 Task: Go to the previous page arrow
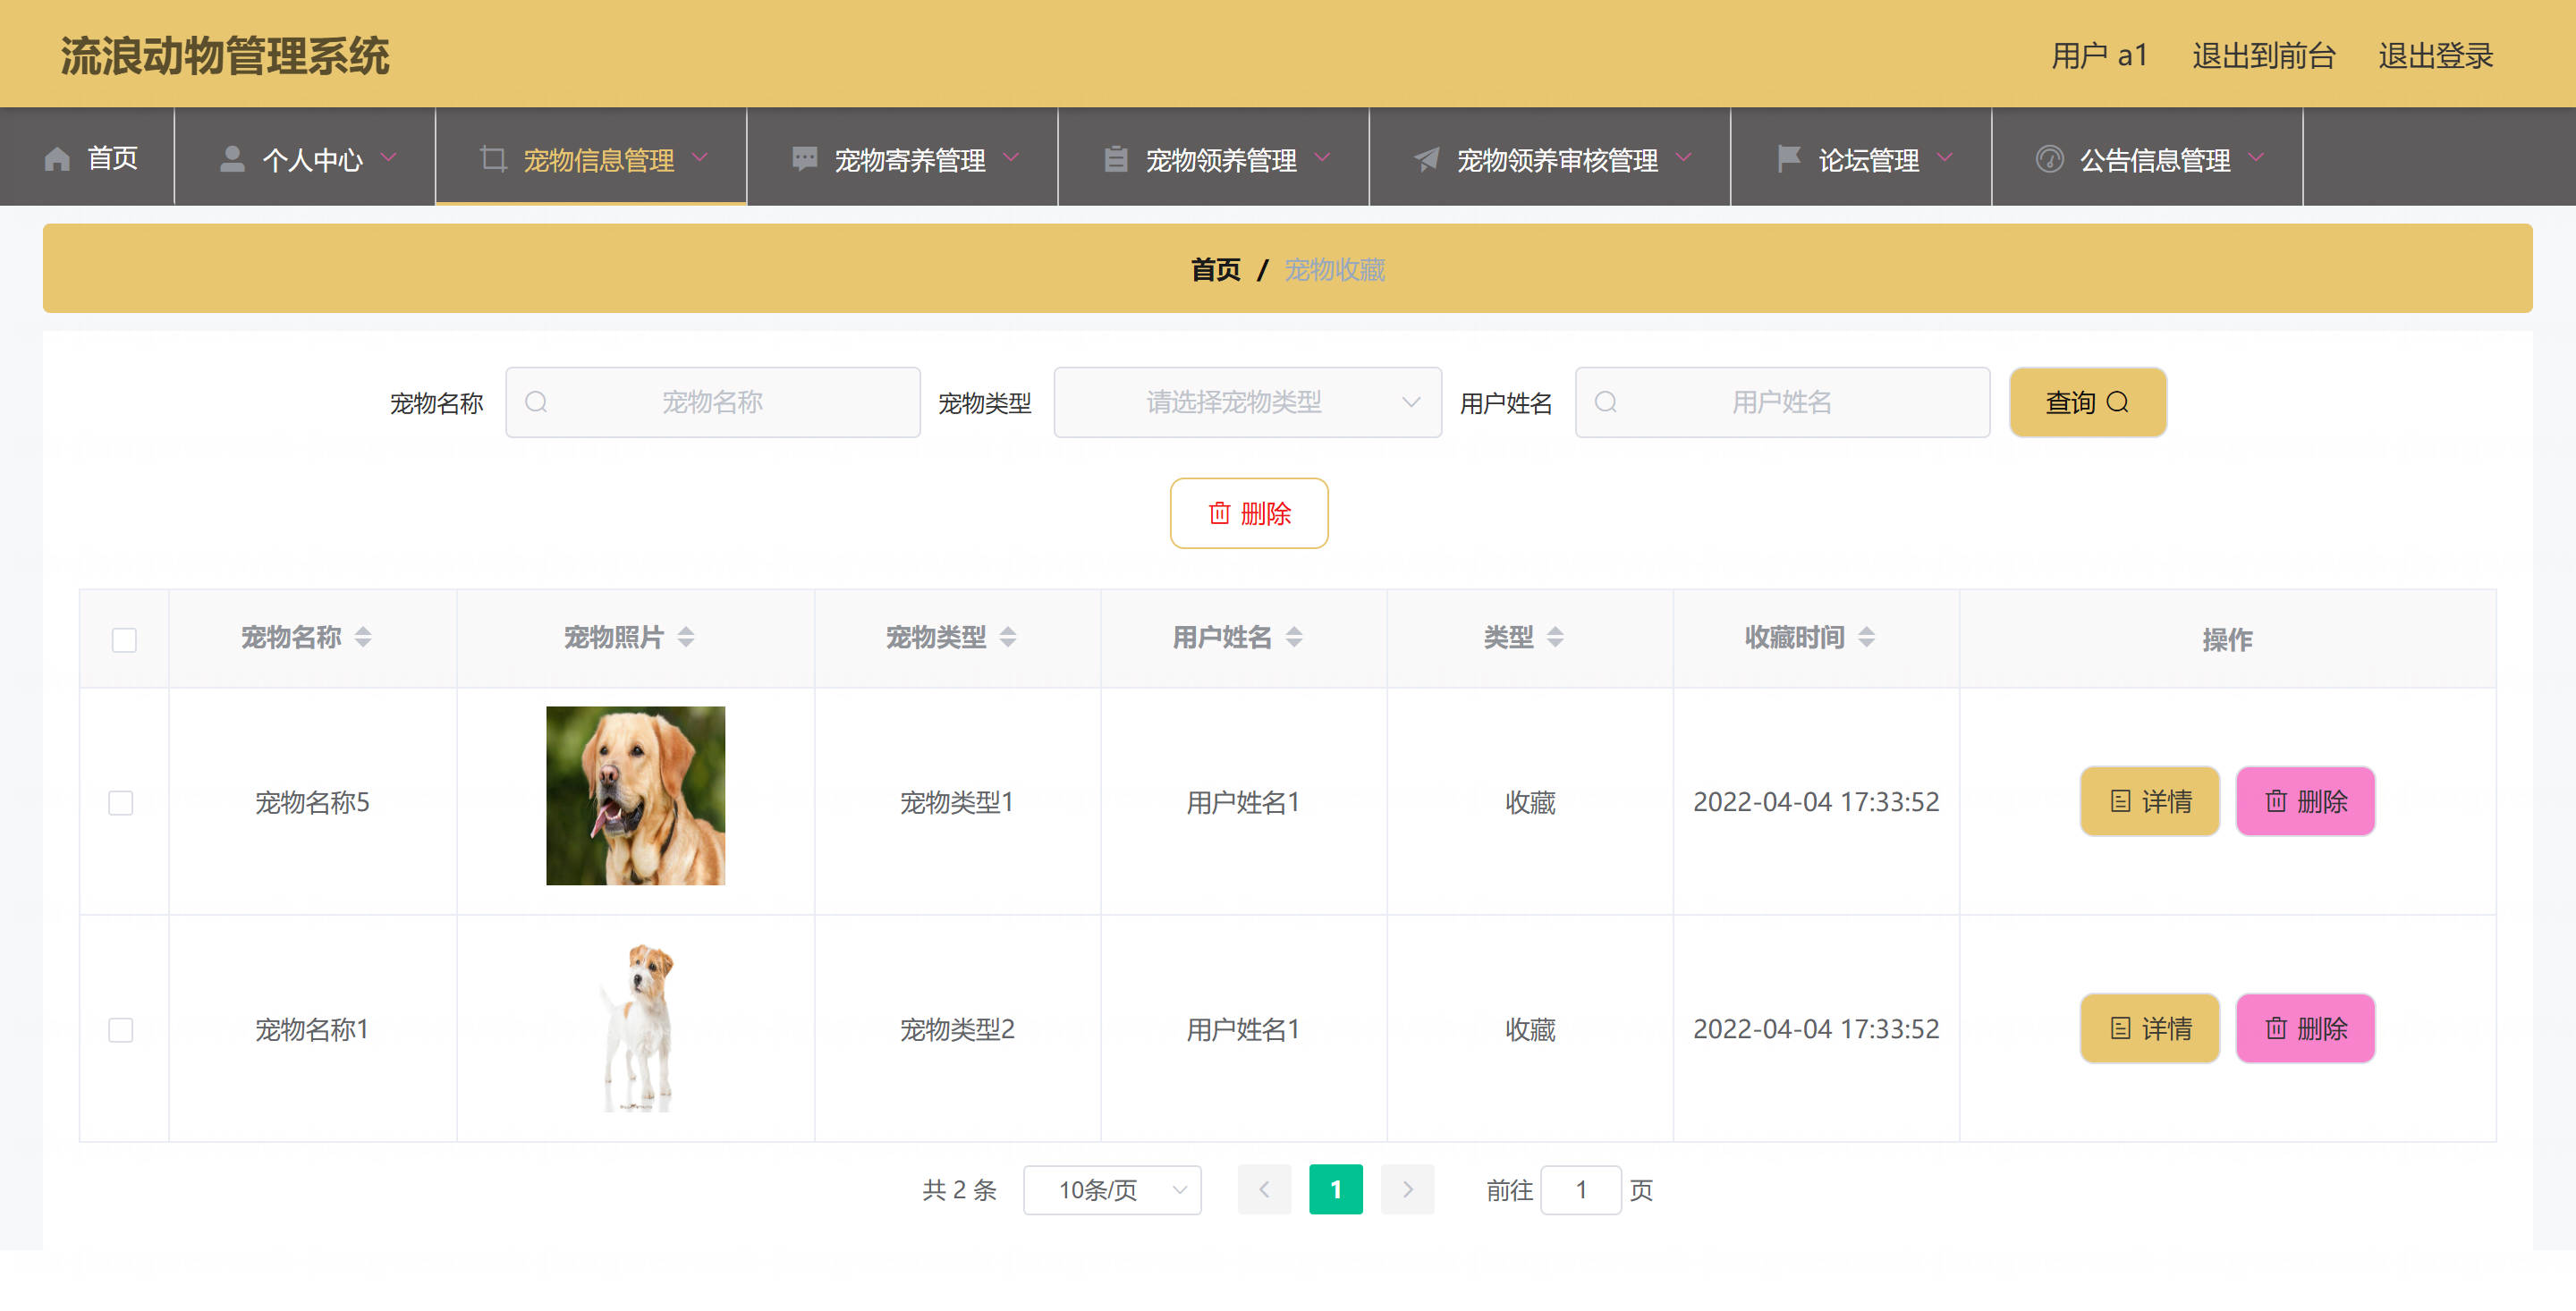coord(1264,1189)
